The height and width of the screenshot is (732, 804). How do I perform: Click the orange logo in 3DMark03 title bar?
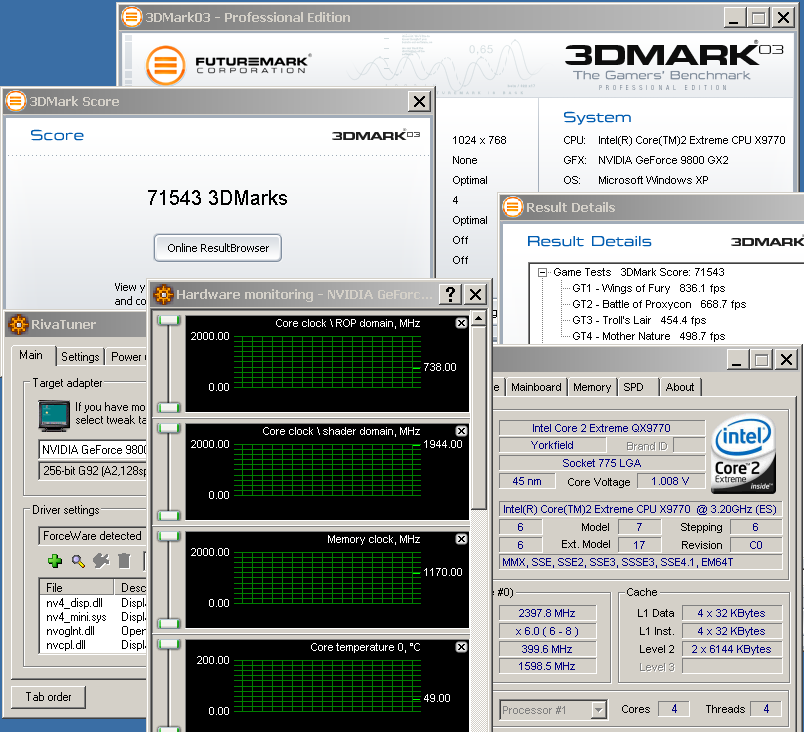pos(131,17)
